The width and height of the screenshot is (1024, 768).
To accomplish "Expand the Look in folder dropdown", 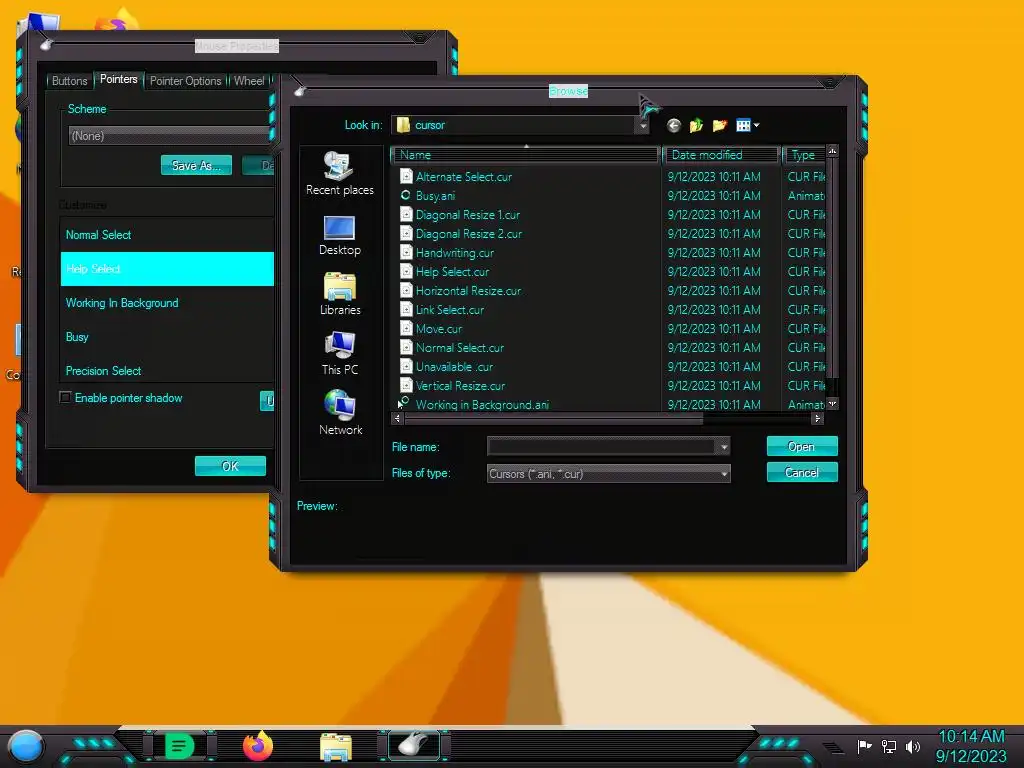I will pos(643,125).
